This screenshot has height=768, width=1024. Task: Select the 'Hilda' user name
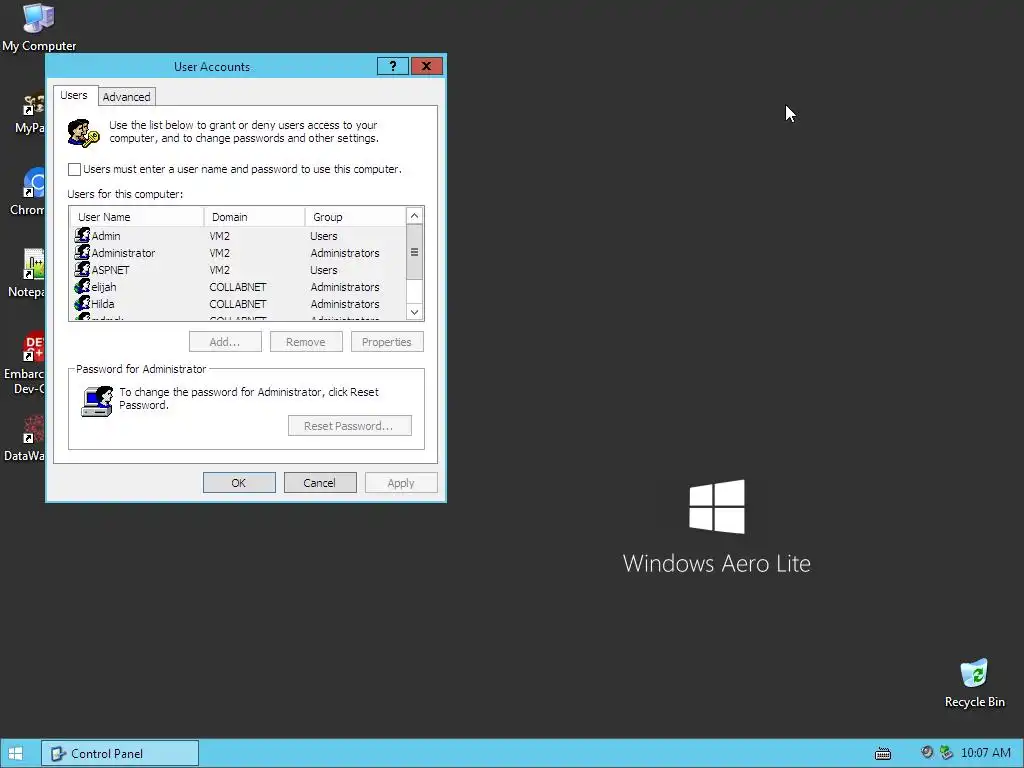tap(103, 304)
